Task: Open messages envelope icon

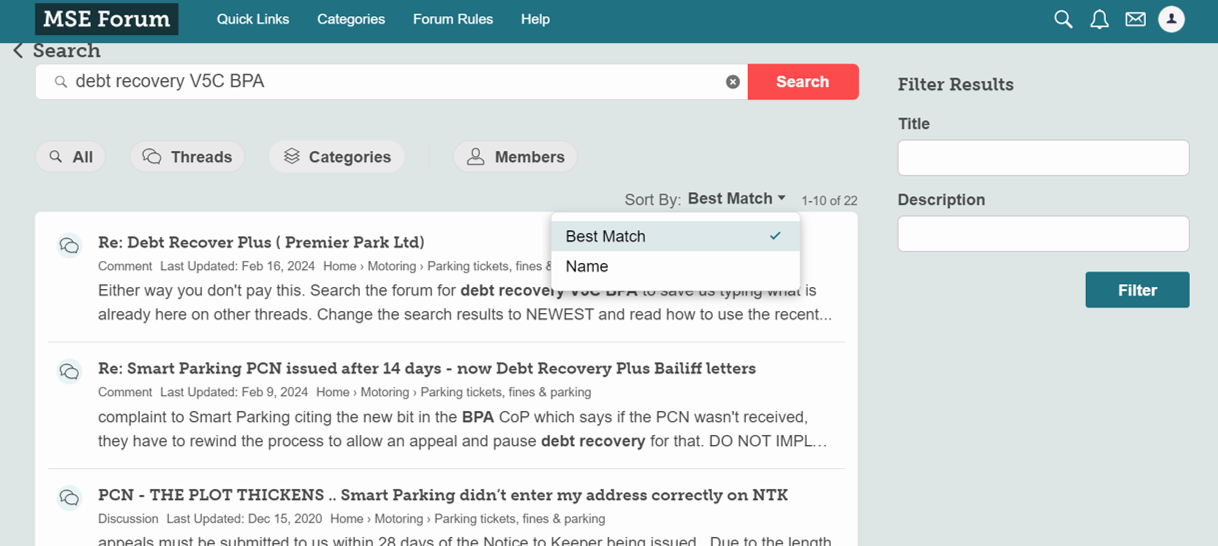Action: (x=1135, y=19)
